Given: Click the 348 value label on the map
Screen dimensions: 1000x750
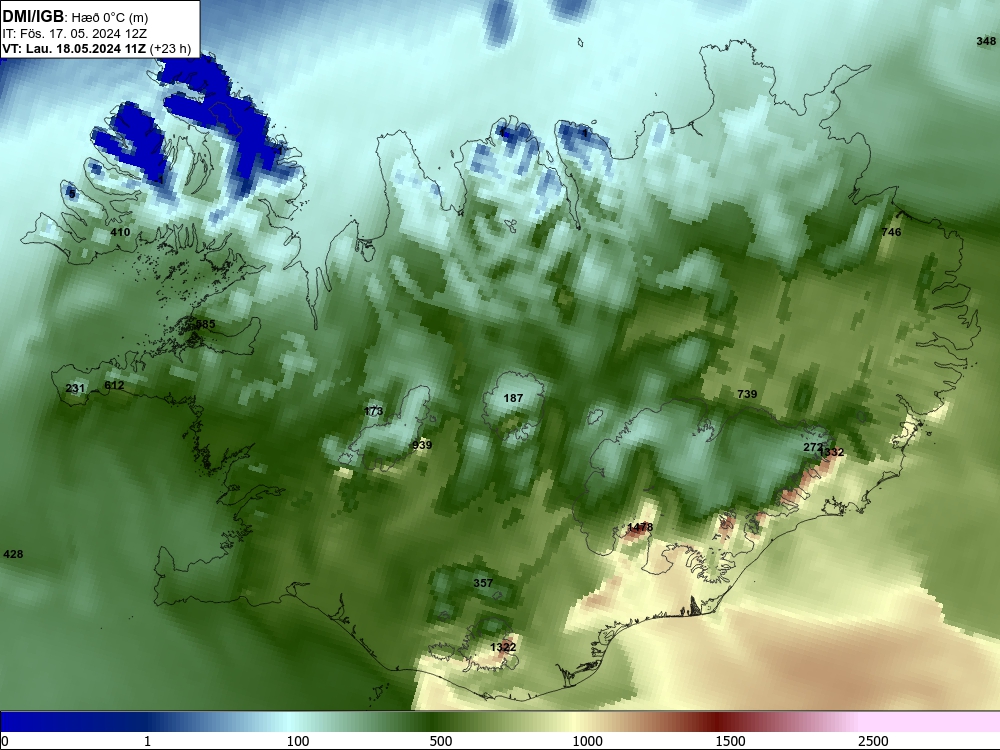Looking at the screenshot, I should pos(986,41).
